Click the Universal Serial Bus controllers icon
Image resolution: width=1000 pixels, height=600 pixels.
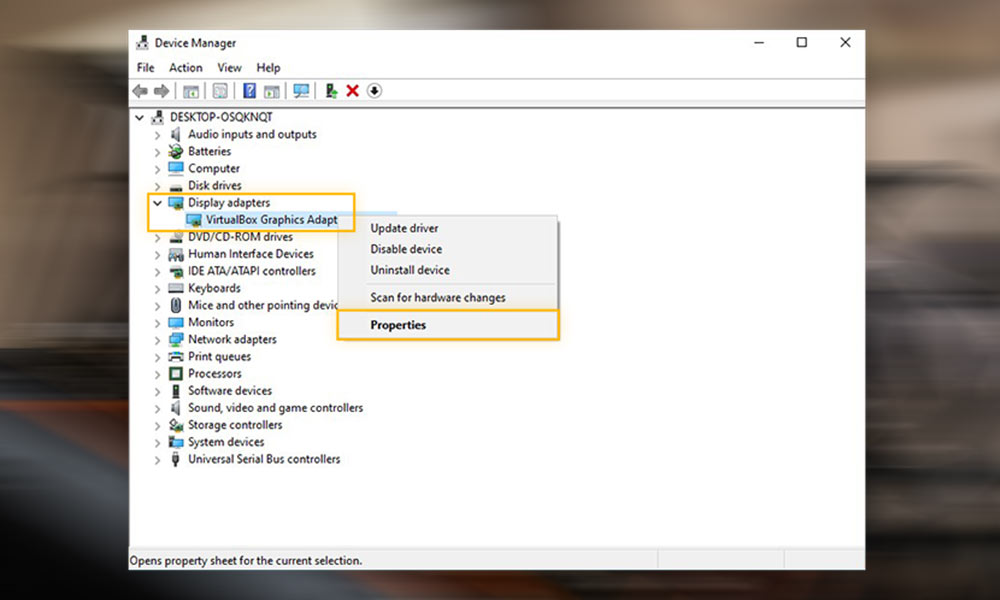175,459
